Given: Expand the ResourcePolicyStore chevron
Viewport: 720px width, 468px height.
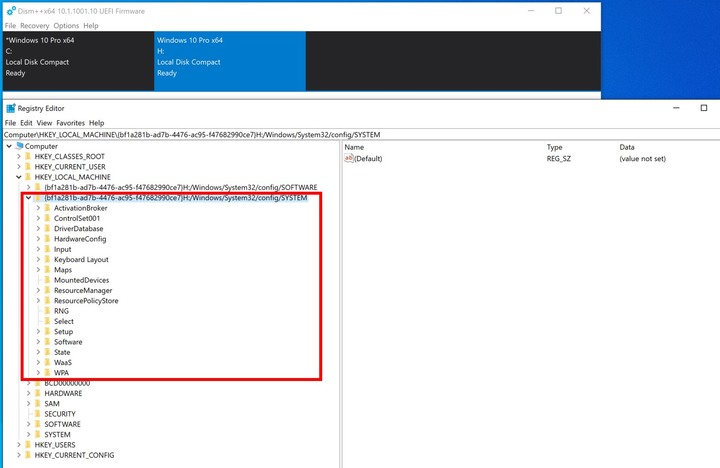Looking at the screenshot, I should coord(38,301).
